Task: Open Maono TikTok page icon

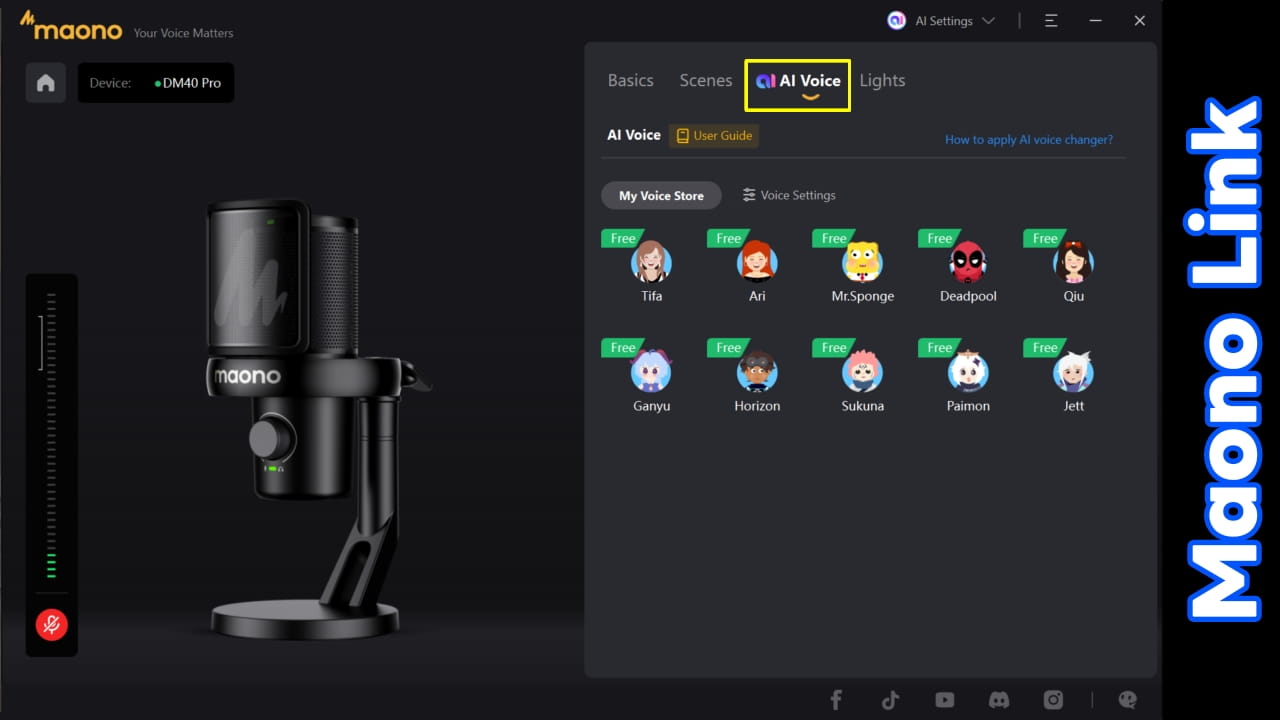Action: click(x=890, y=700)
